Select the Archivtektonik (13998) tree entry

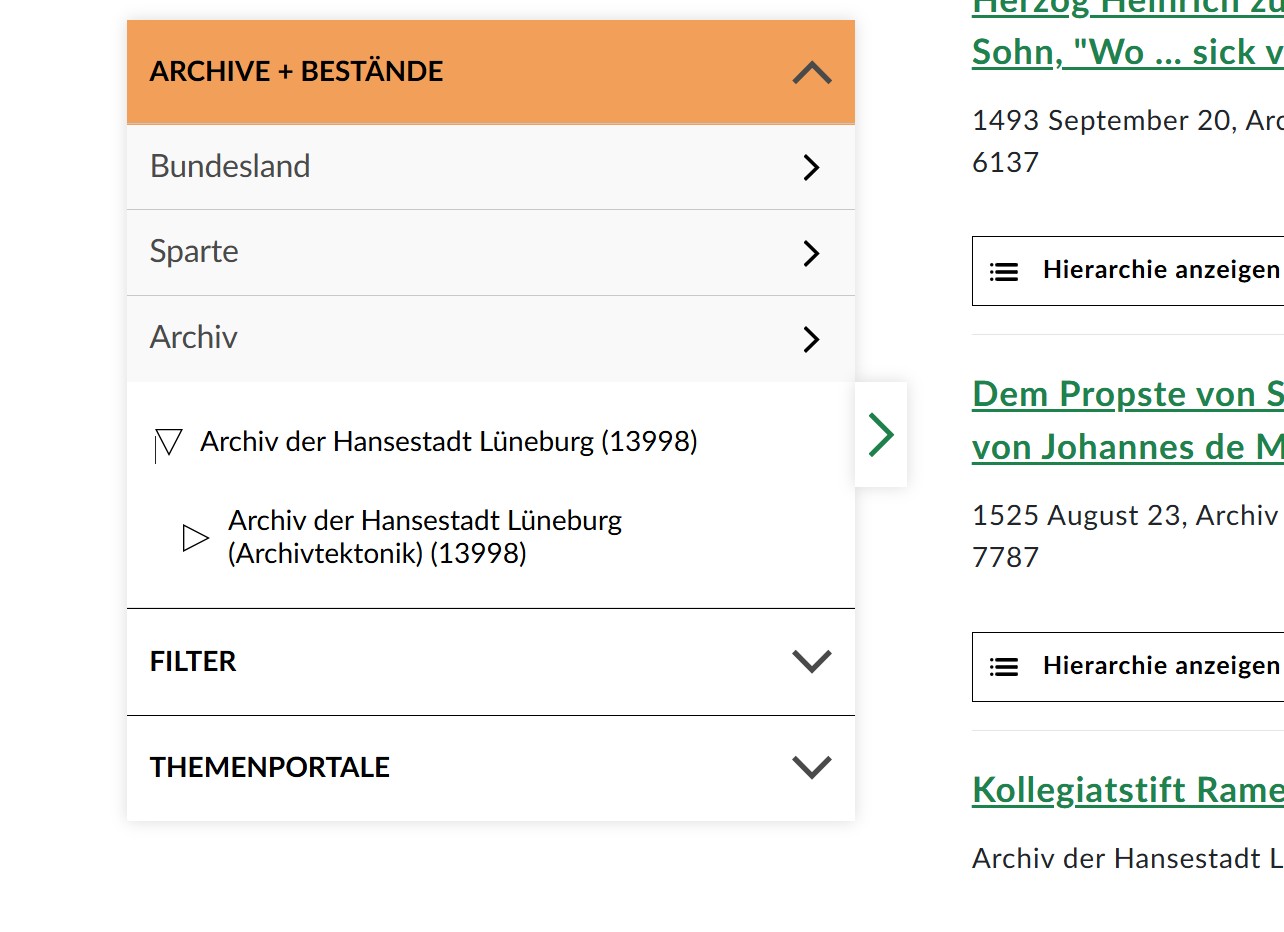click(424, 537)
